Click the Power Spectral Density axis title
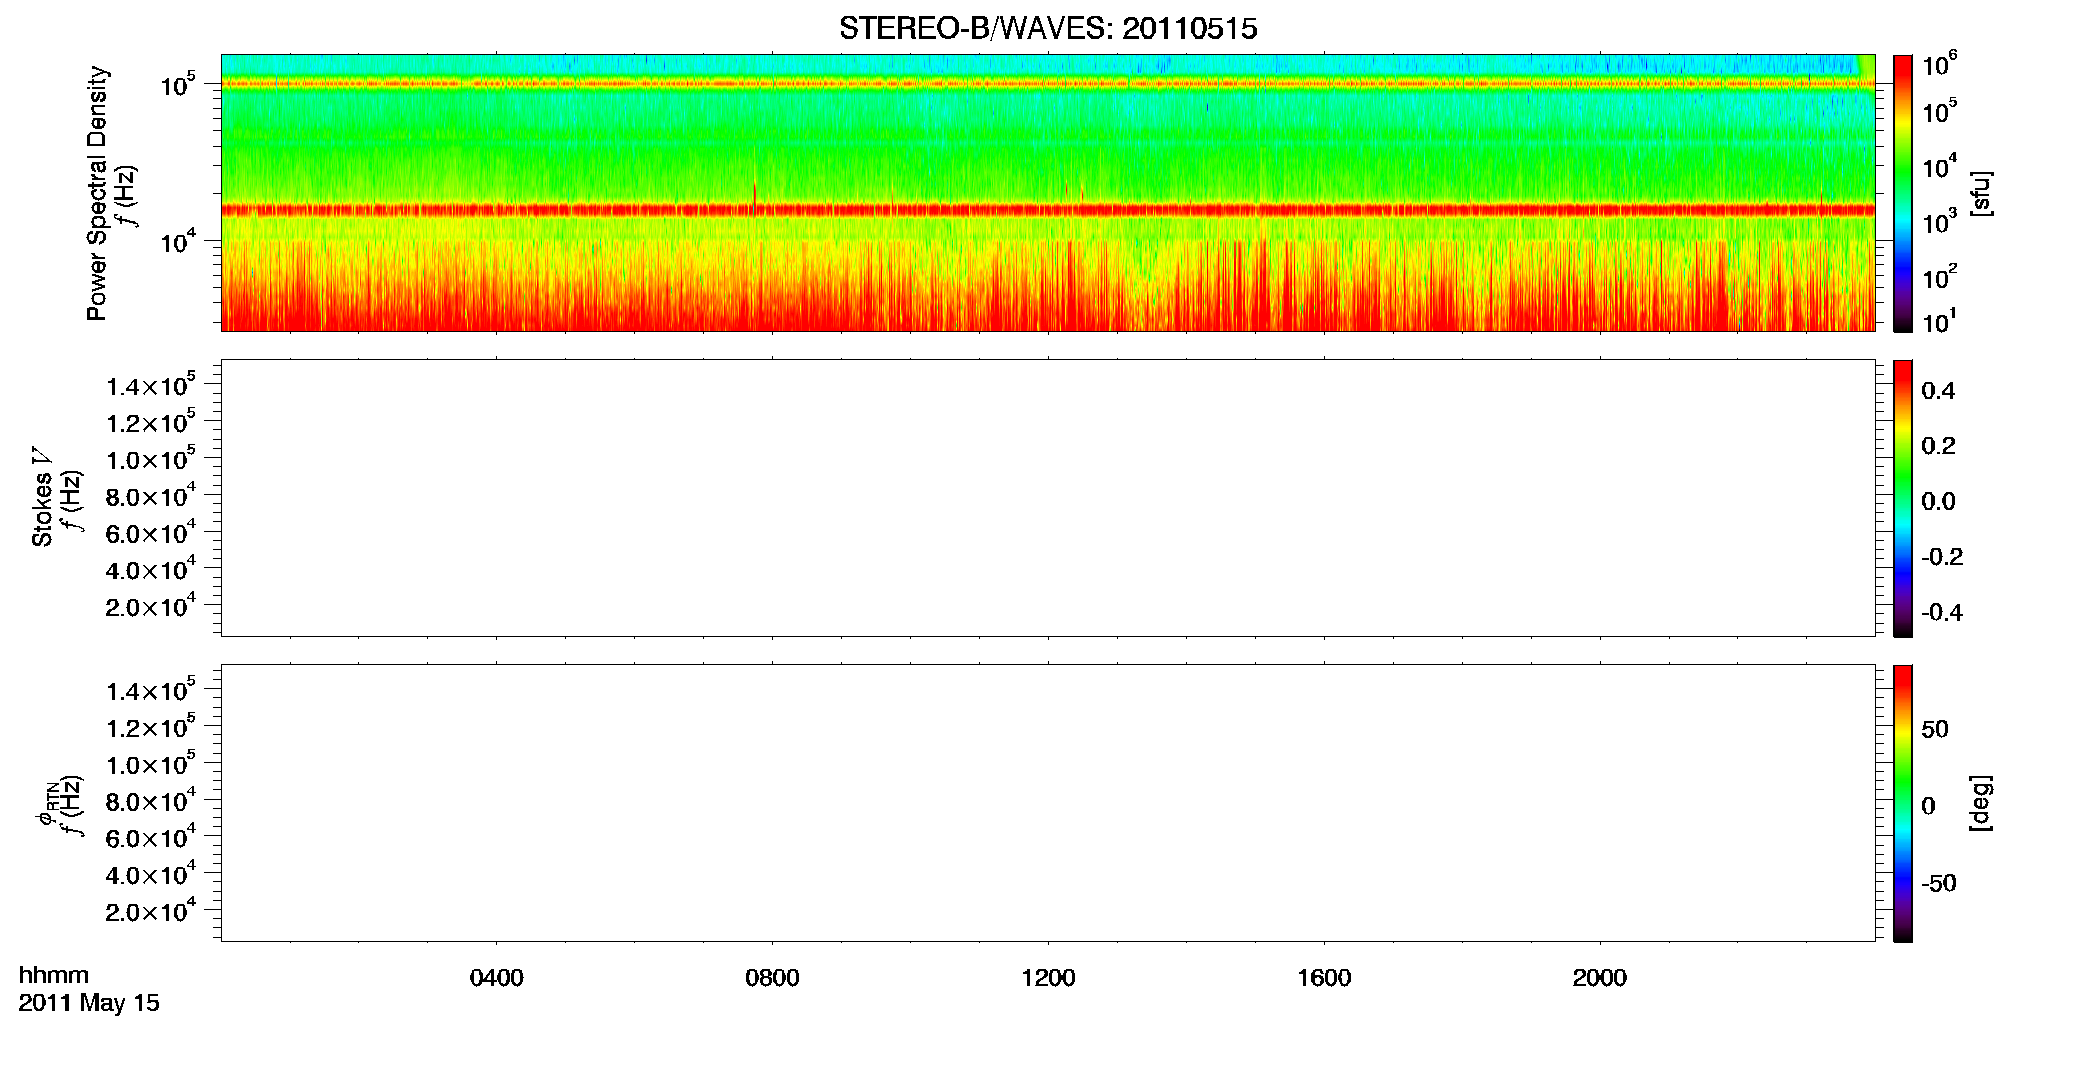Viewport: 2096px width, 1080px height. coord(97,193)
